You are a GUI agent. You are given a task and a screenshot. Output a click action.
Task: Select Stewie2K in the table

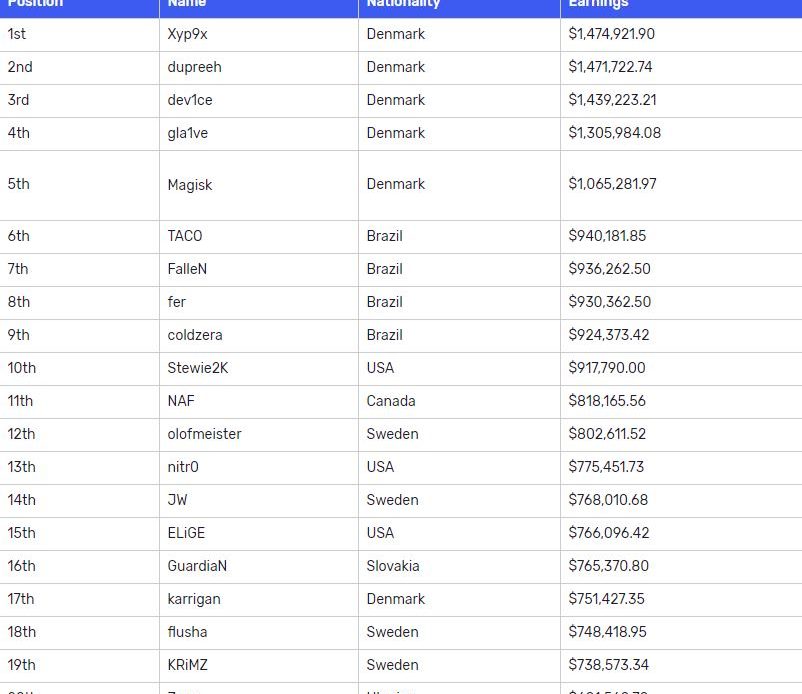click(198, 368)
